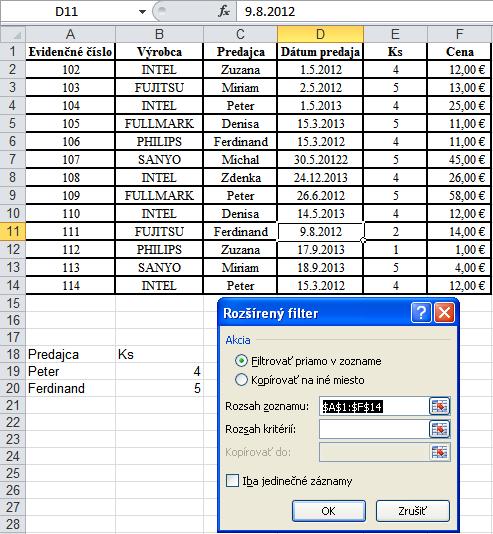Select the Ks criteria label in row 18
The image size is (493, 534).
pos(159,354)
